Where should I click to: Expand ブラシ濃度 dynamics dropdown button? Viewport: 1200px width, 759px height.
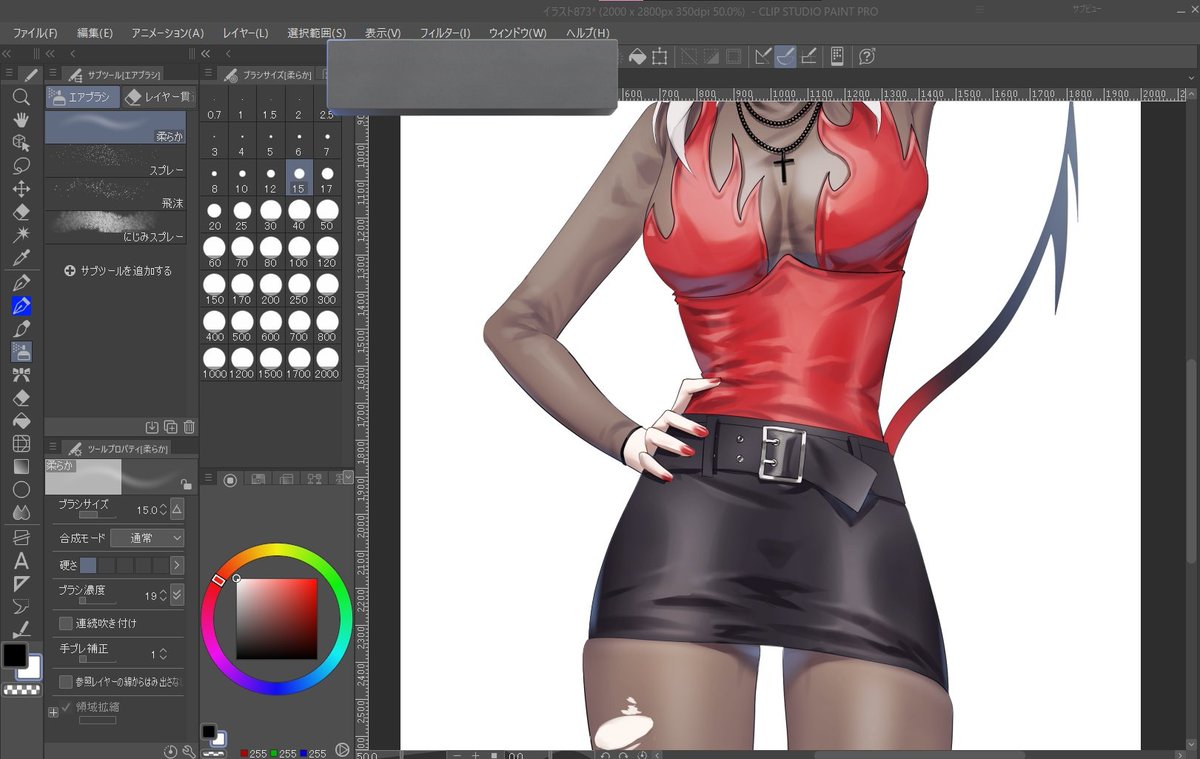(x=177, y=595)
